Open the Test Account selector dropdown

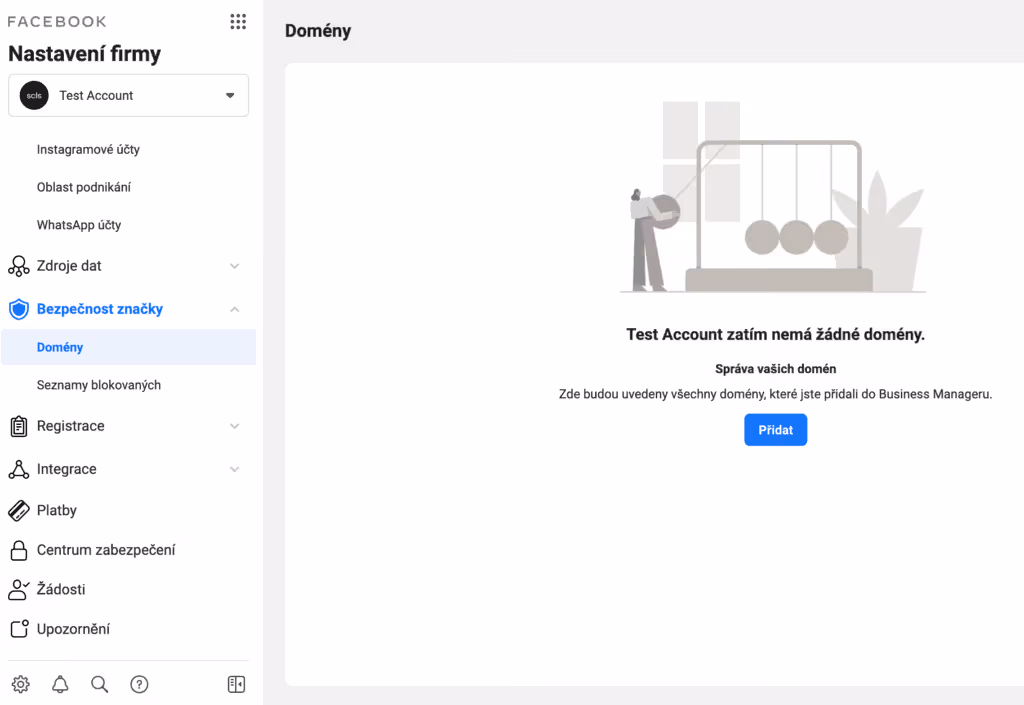click(128, 95)
